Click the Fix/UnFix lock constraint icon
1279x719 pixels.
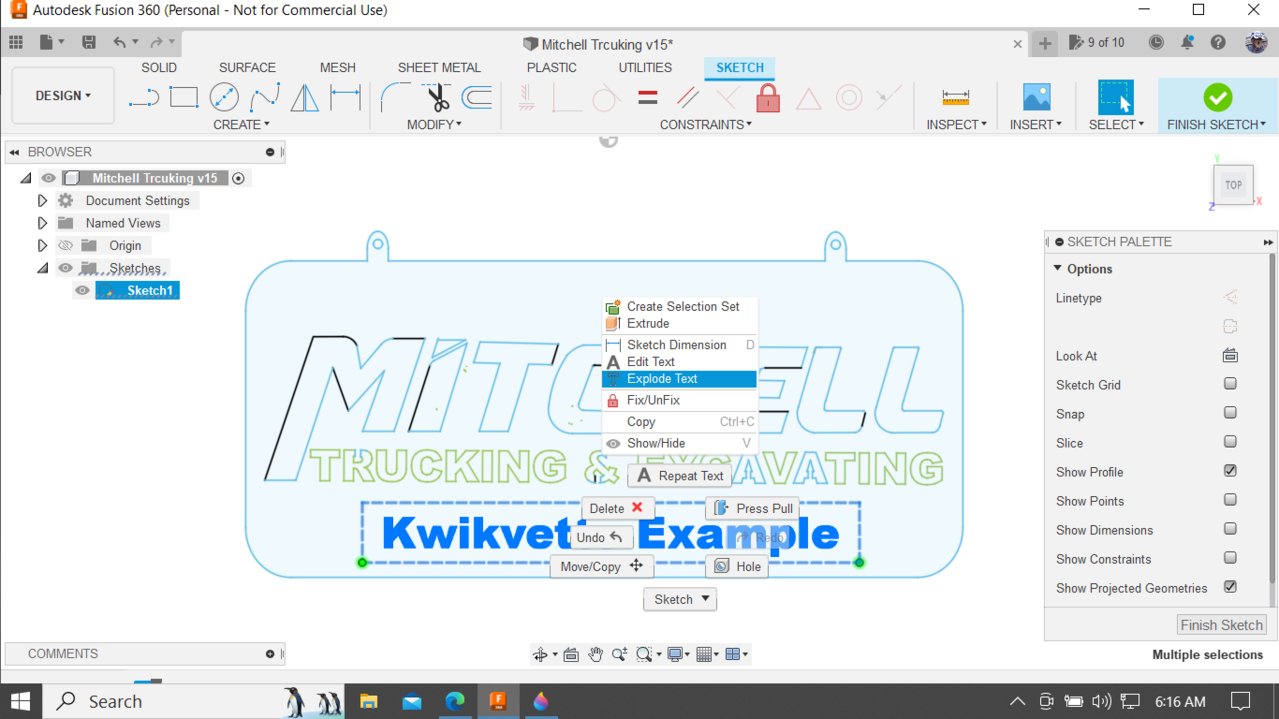[768, 97]
